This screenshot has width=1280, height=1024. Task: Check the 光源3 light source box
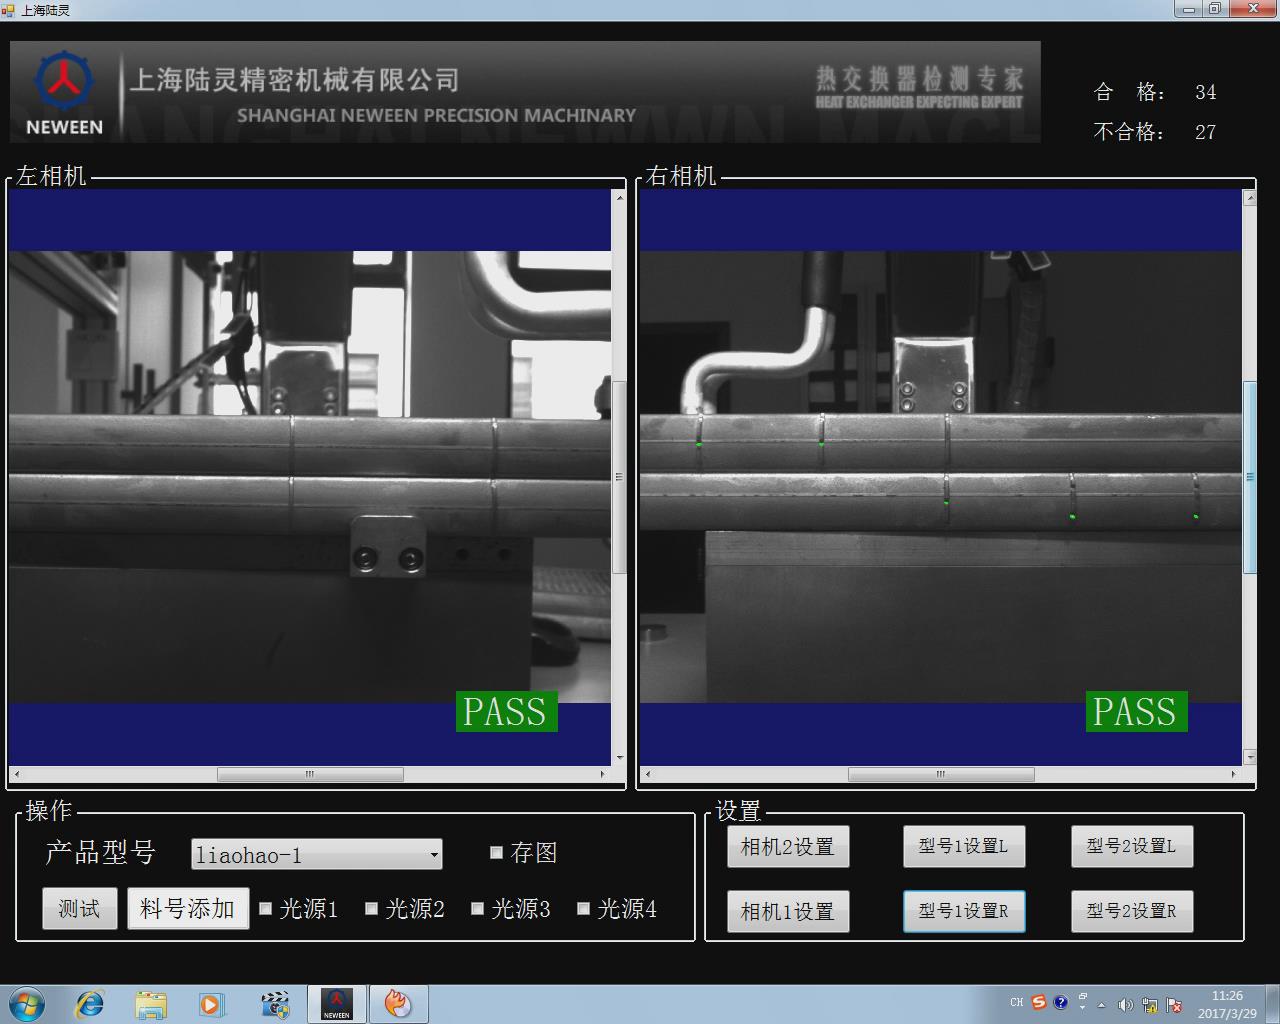click(478, 908)
